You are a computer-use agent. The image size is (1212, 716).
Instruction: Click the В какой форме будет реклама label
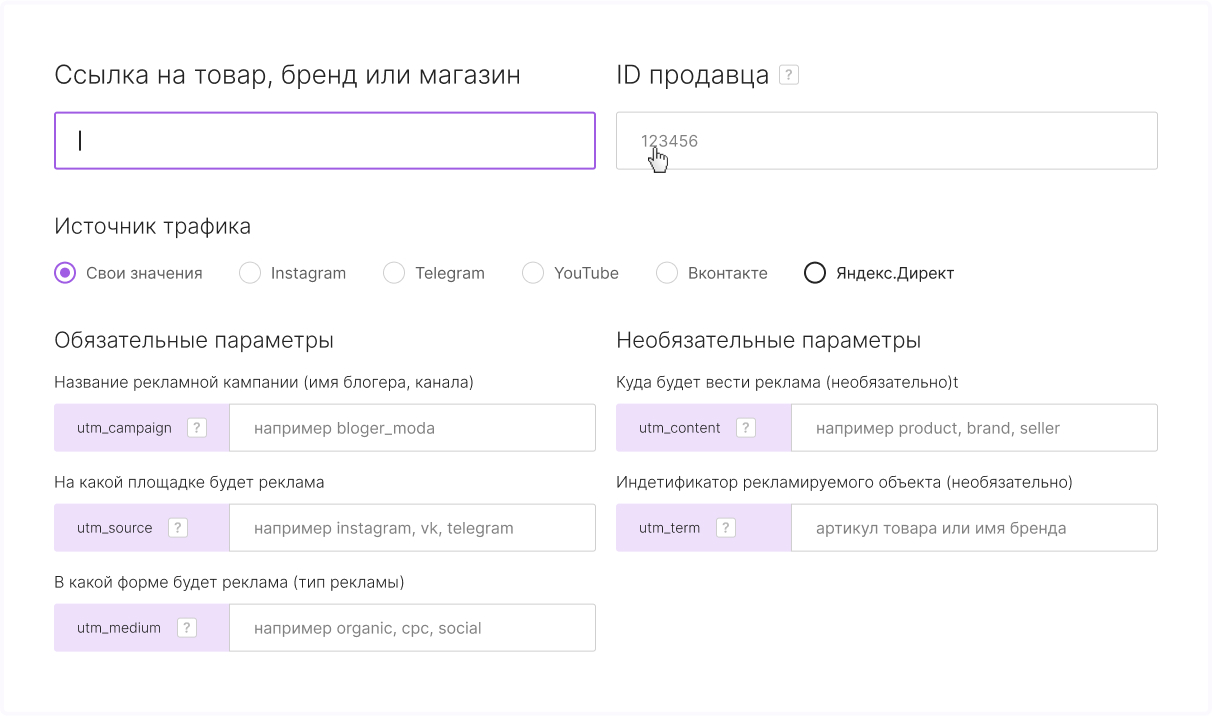229,582
